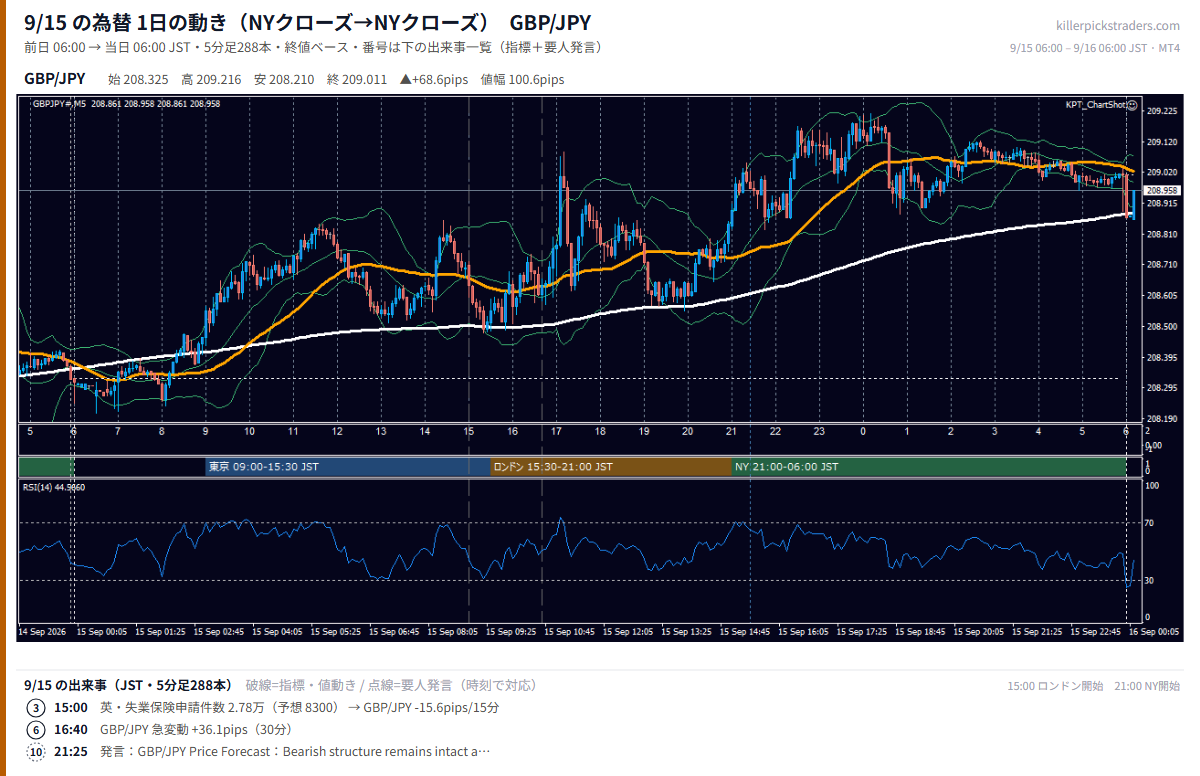The height and width of the screenshot is (776, 1200).
Task: Click the hour label 12 under the chart
Action: tap(337, 431)
